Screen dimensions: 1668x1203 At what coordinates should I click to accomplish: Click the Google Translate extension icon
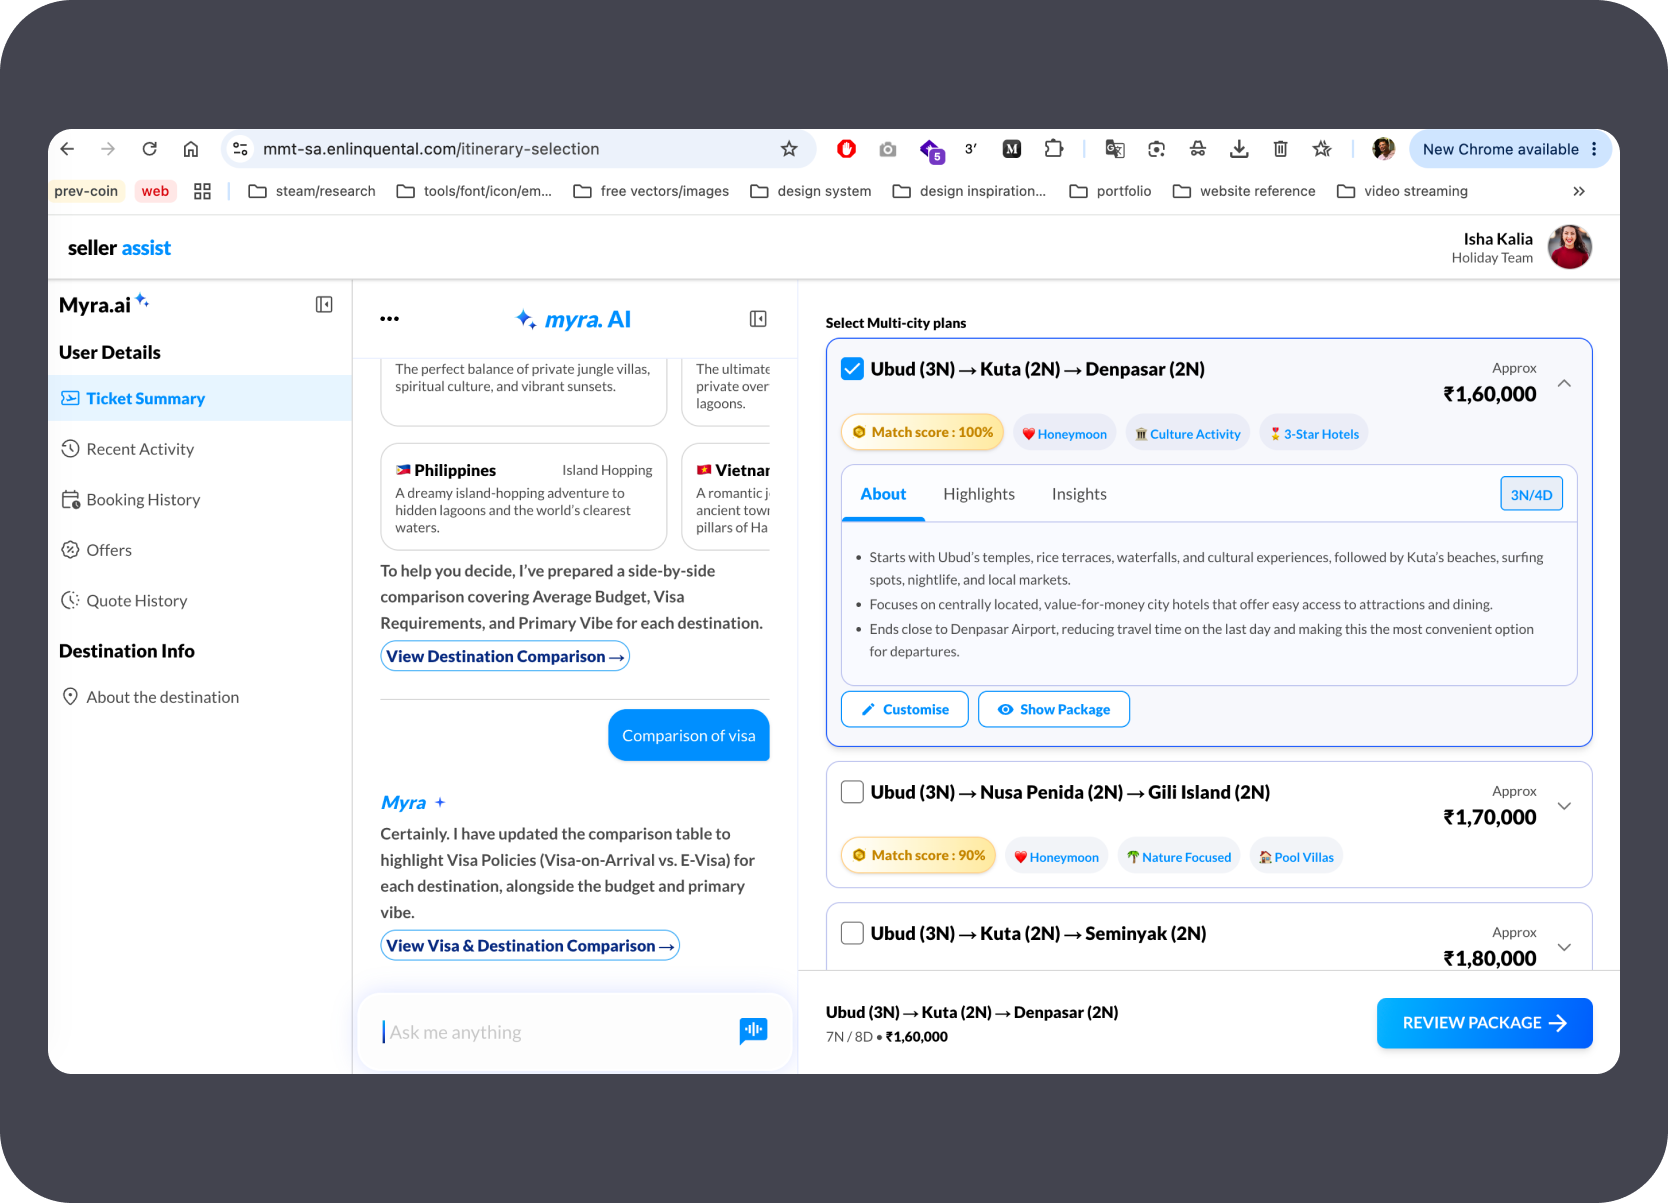pyautogui.click(x=1115, y=149)
